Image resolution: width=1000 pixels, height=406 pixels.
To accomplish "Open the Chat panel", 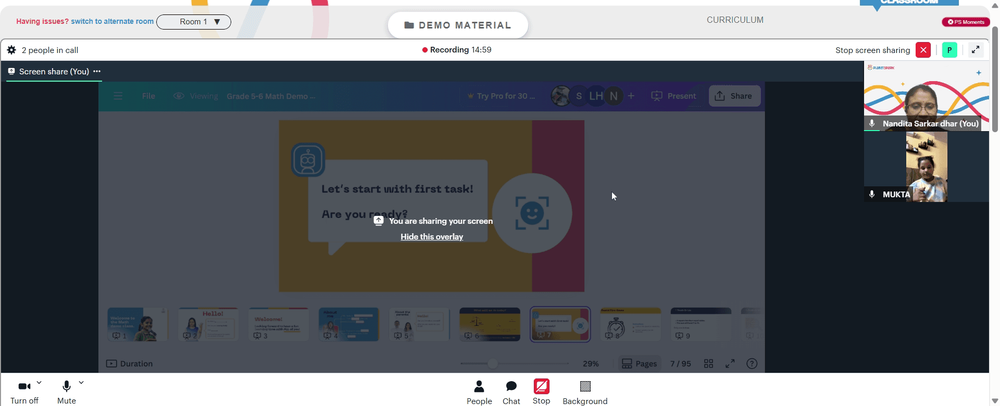I will click(x=511, y=393).
